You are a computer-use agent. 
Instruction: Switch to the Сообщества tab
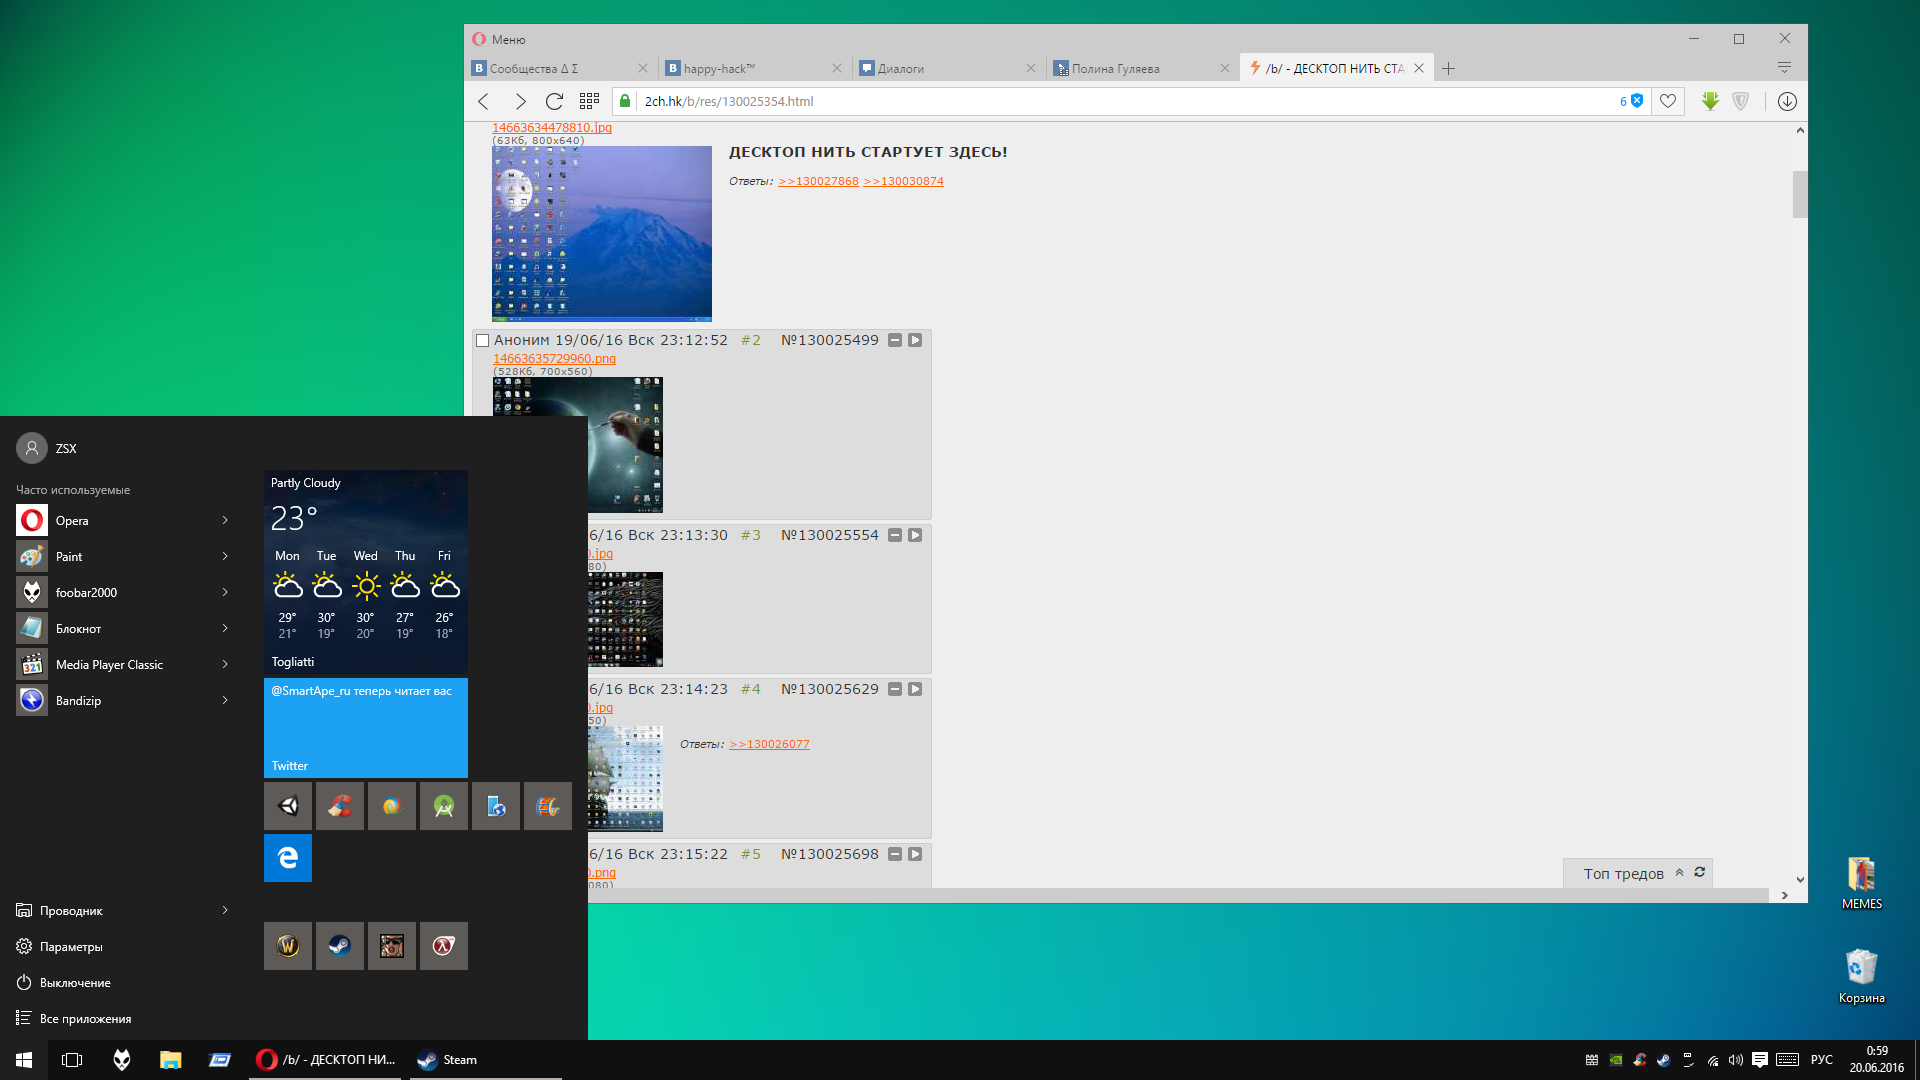coord(559,68)
